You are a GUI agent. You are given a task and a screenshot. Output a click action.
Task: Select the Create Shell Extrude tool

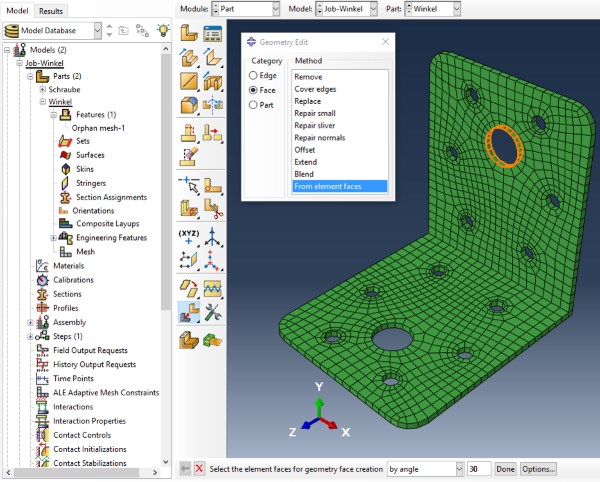(213, 57)
